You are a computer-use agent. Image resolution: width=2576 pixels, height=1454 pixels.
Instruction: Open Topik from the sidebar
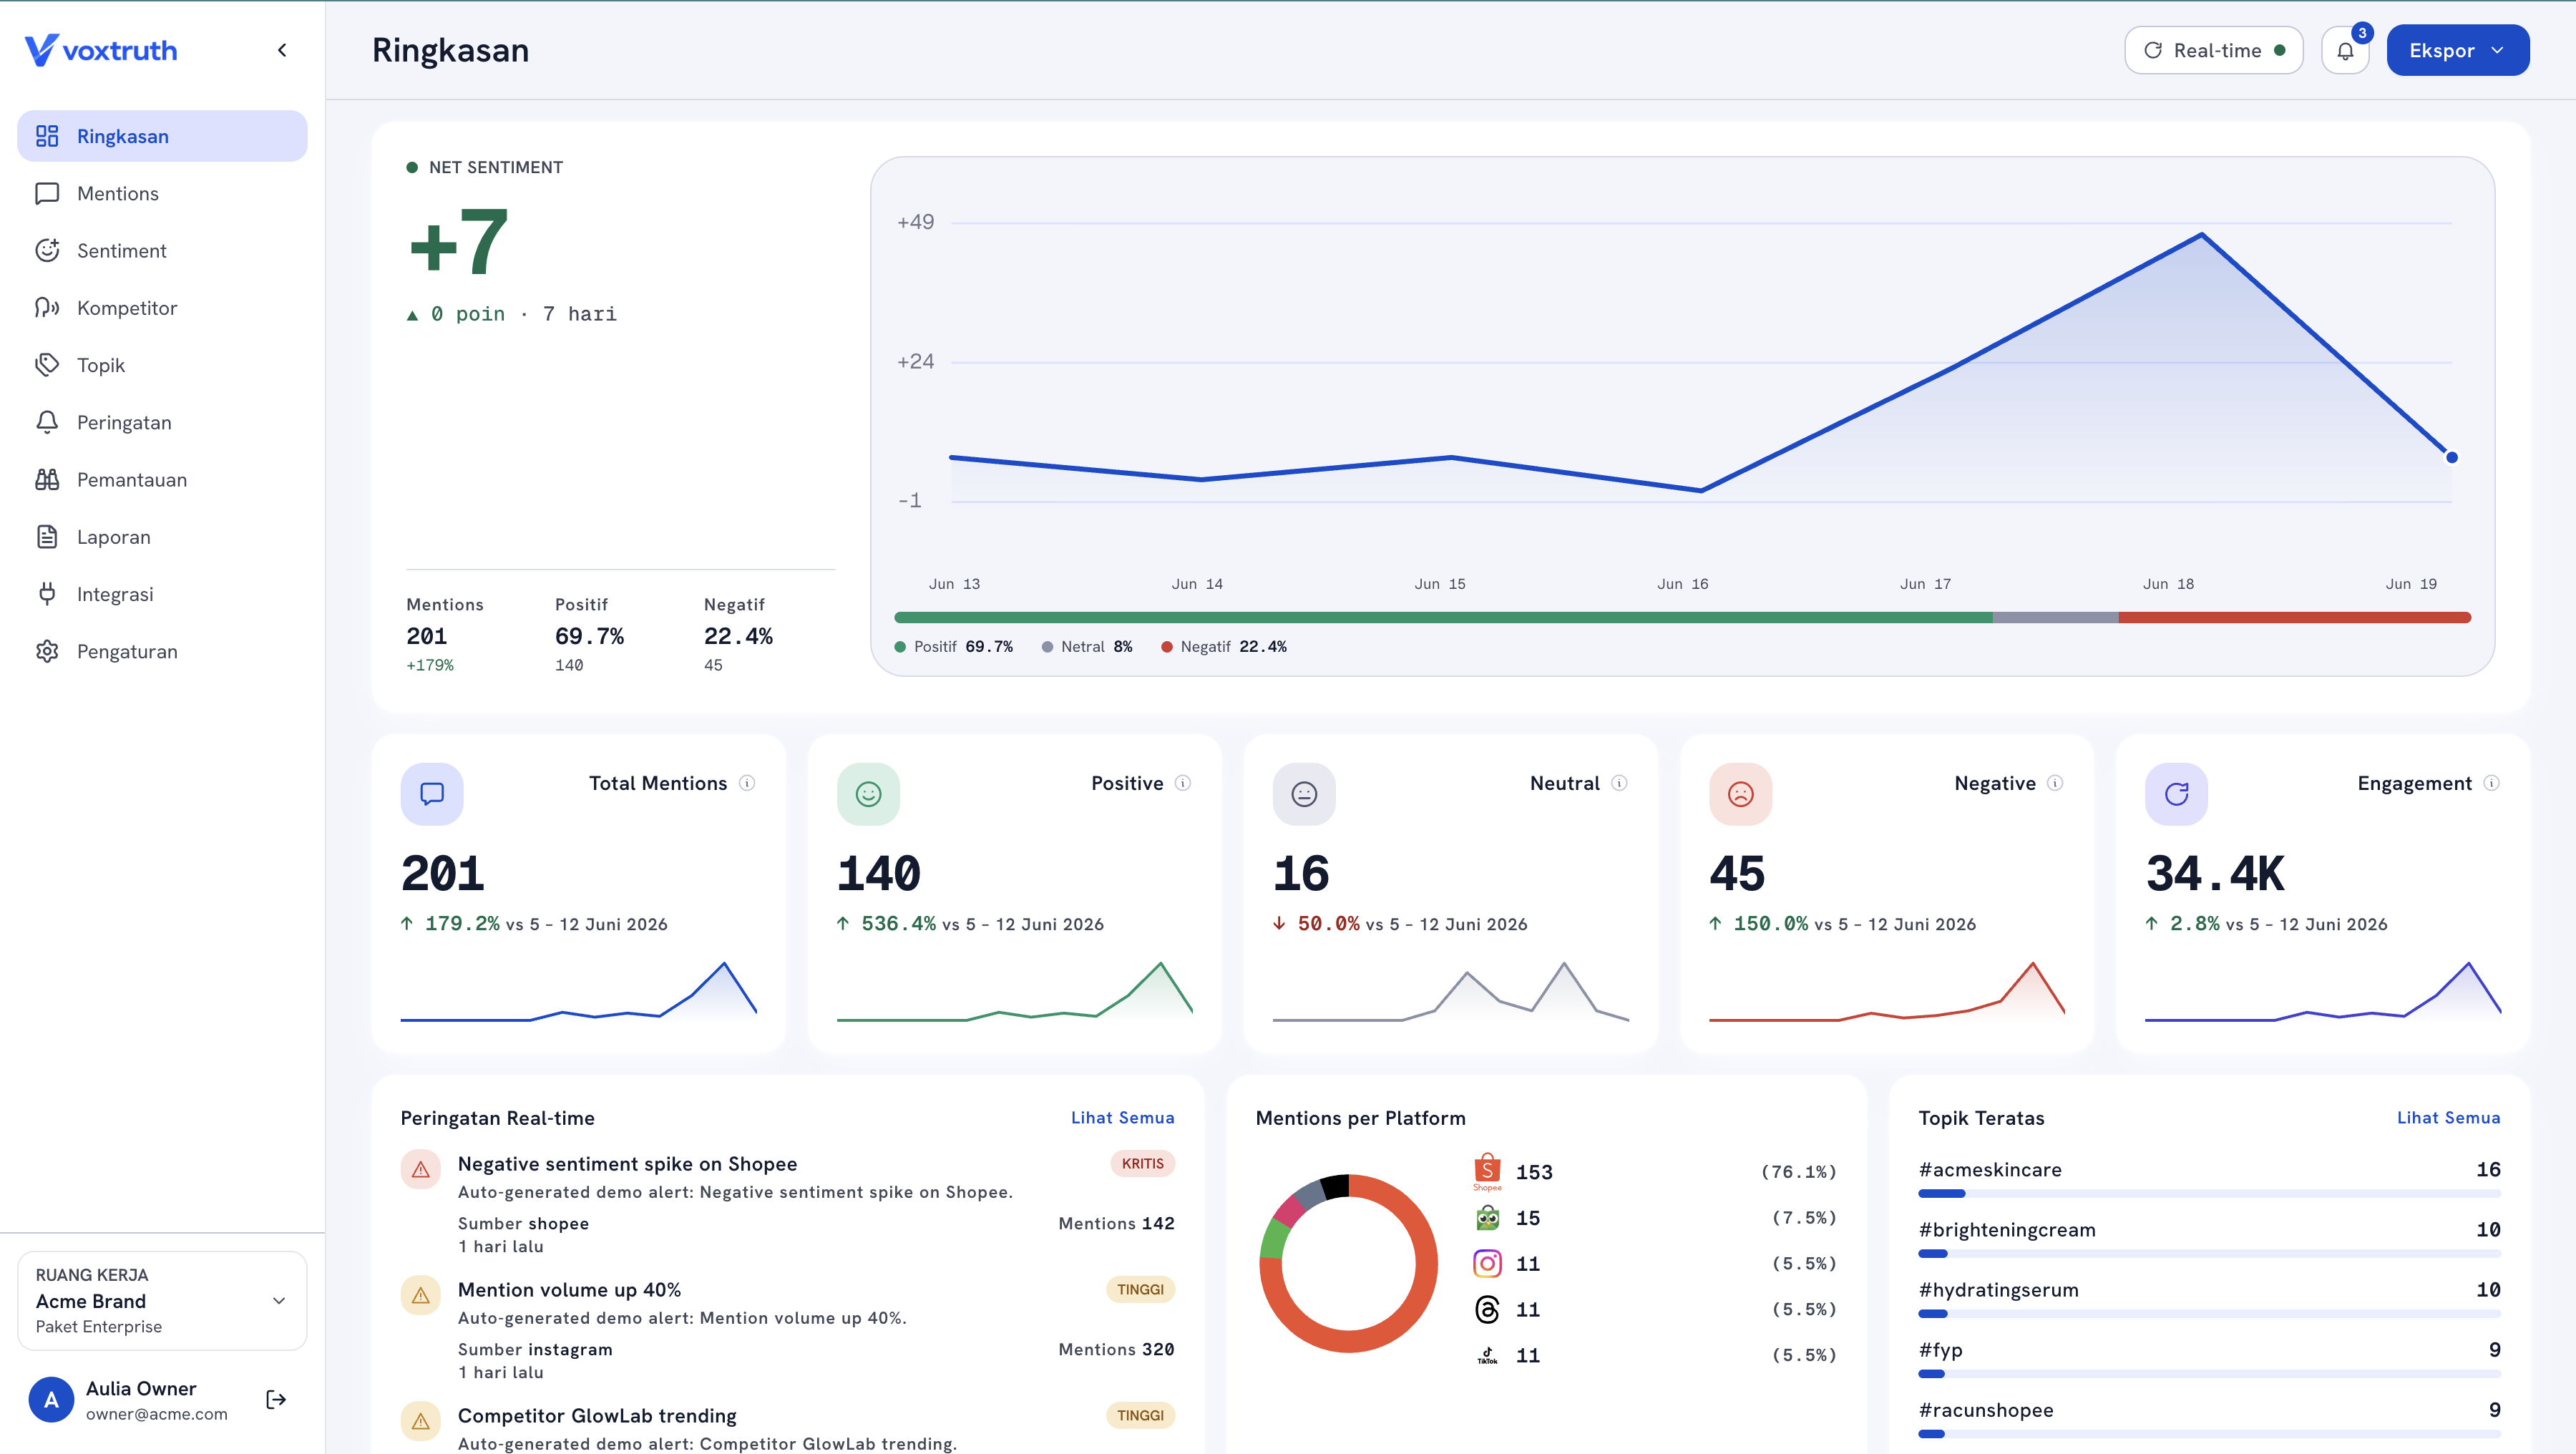tap(162, 365)
